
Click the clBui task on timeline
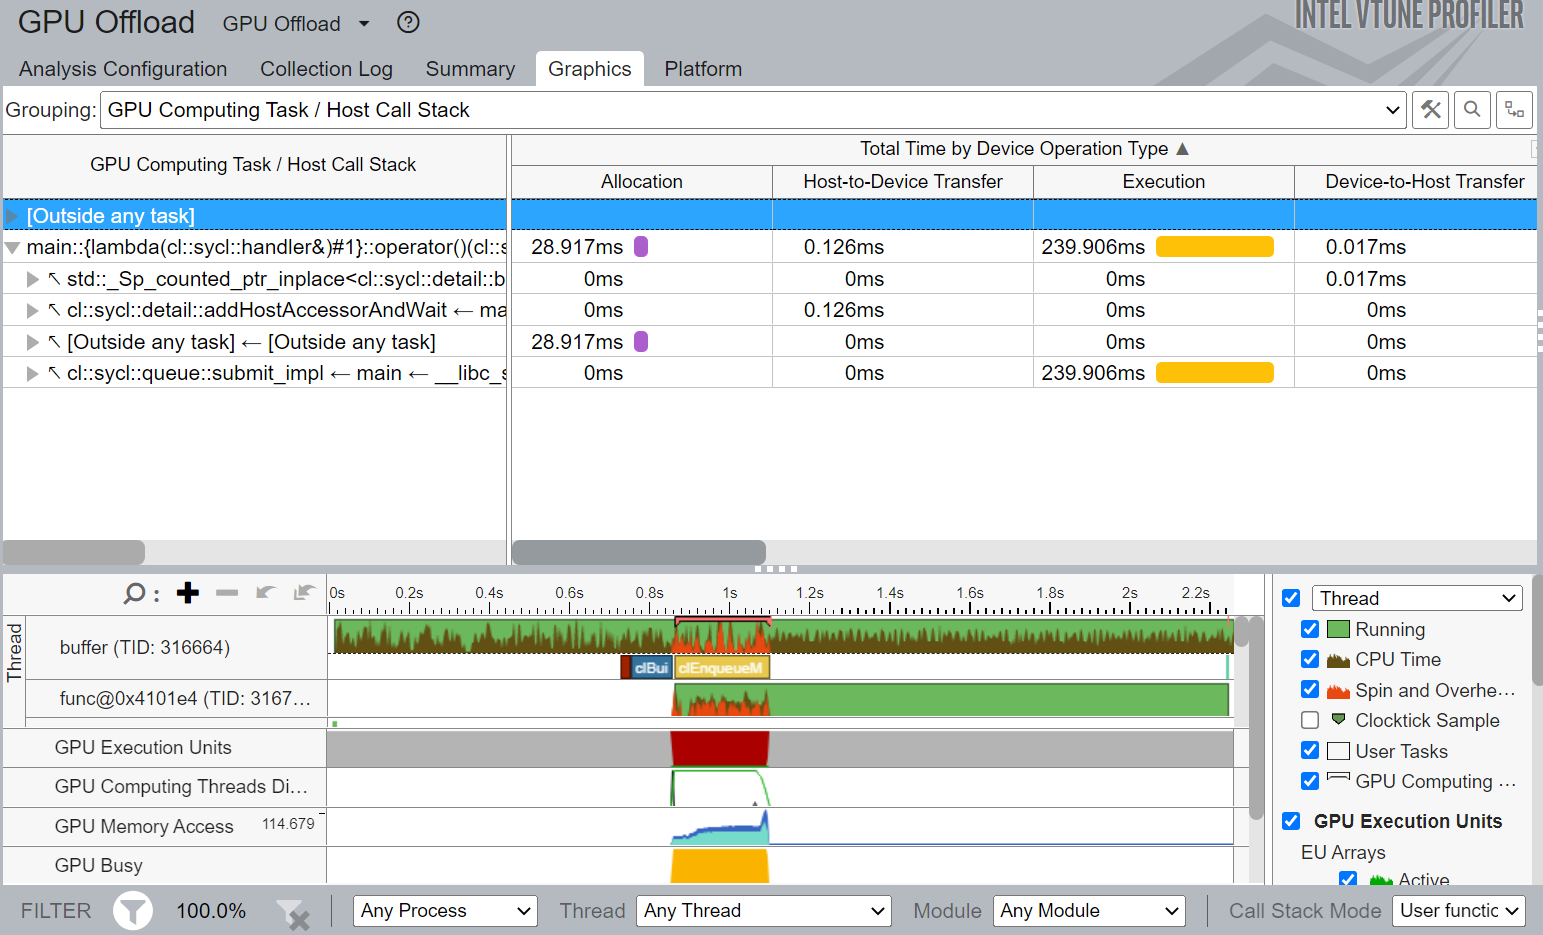point(651,668)
